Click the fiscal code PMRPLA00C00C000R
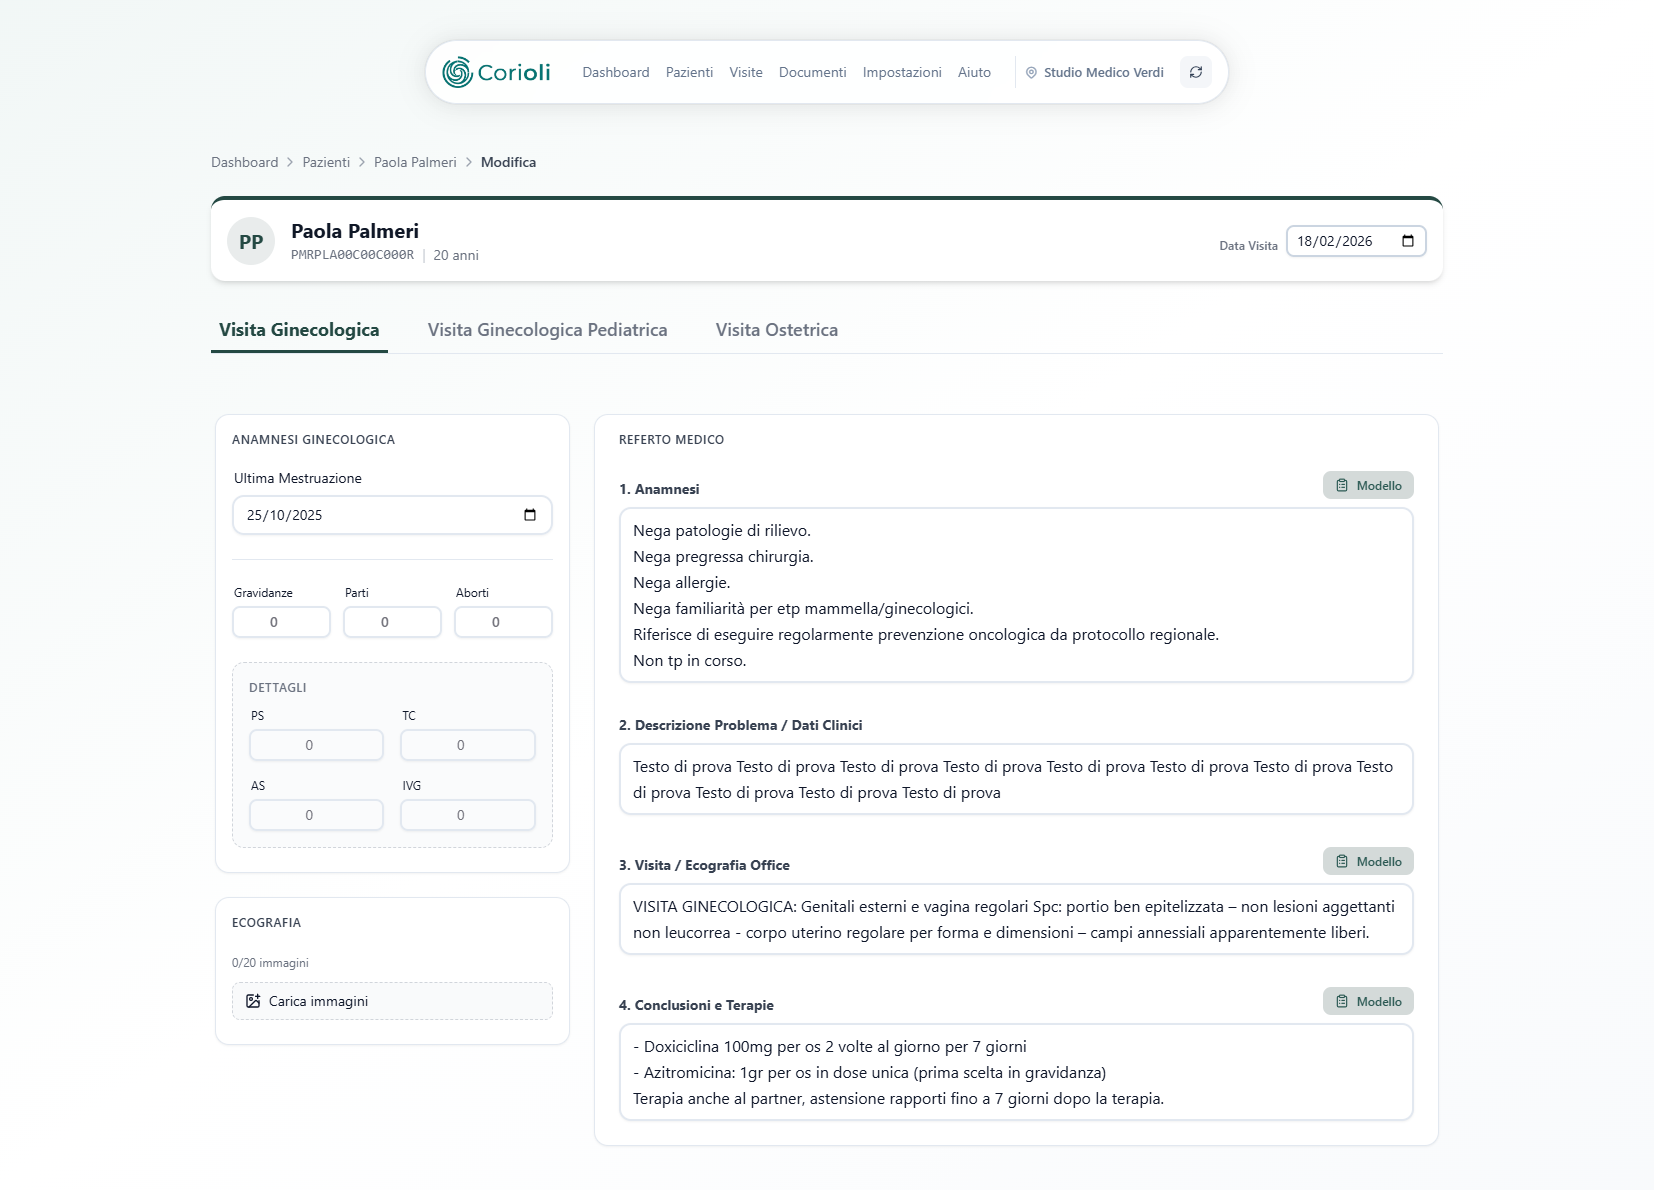The image size is (1654, 1190). (352, 255)
